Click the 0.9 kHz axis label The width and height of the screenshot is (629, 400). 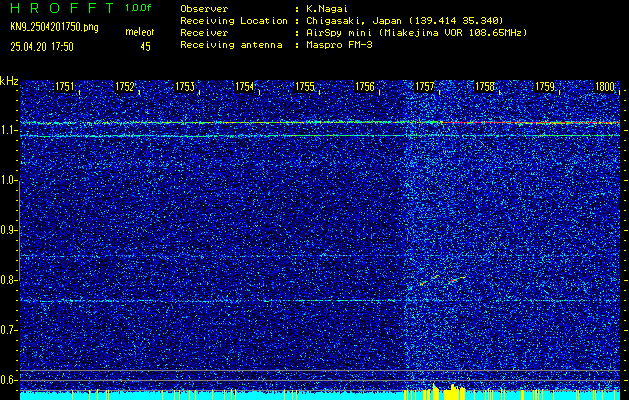tap(8, 230)
